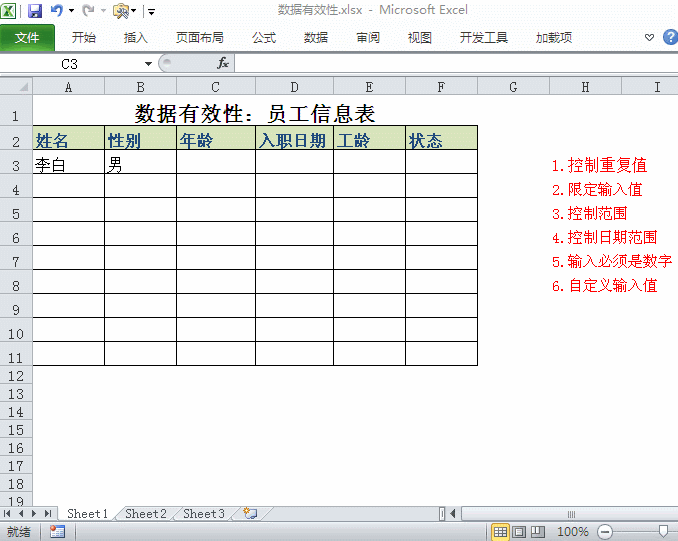Open the redo history dropdown arrow

[103, 10]
